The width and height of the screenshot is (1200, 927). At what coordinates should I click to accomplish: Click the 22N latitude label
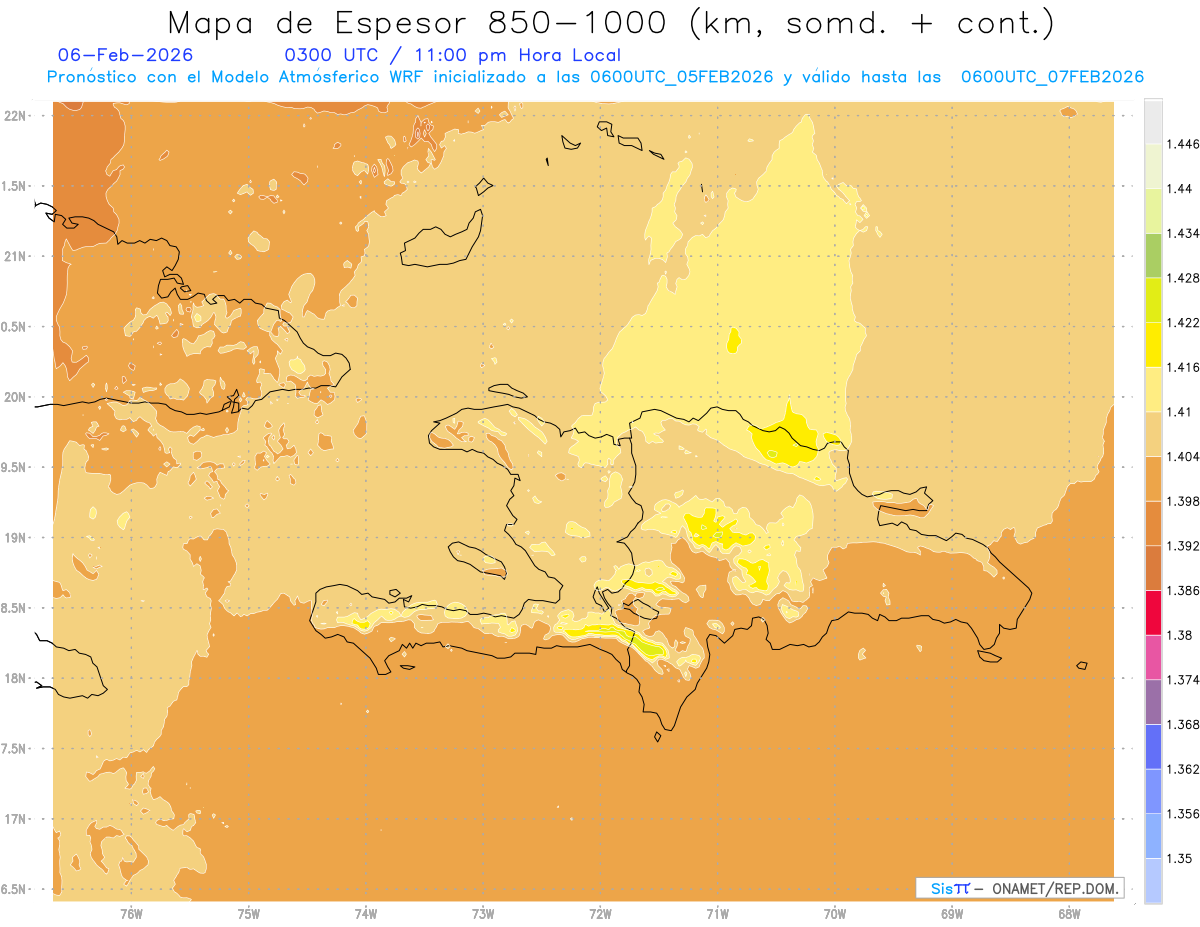click(x=17, y=115)
